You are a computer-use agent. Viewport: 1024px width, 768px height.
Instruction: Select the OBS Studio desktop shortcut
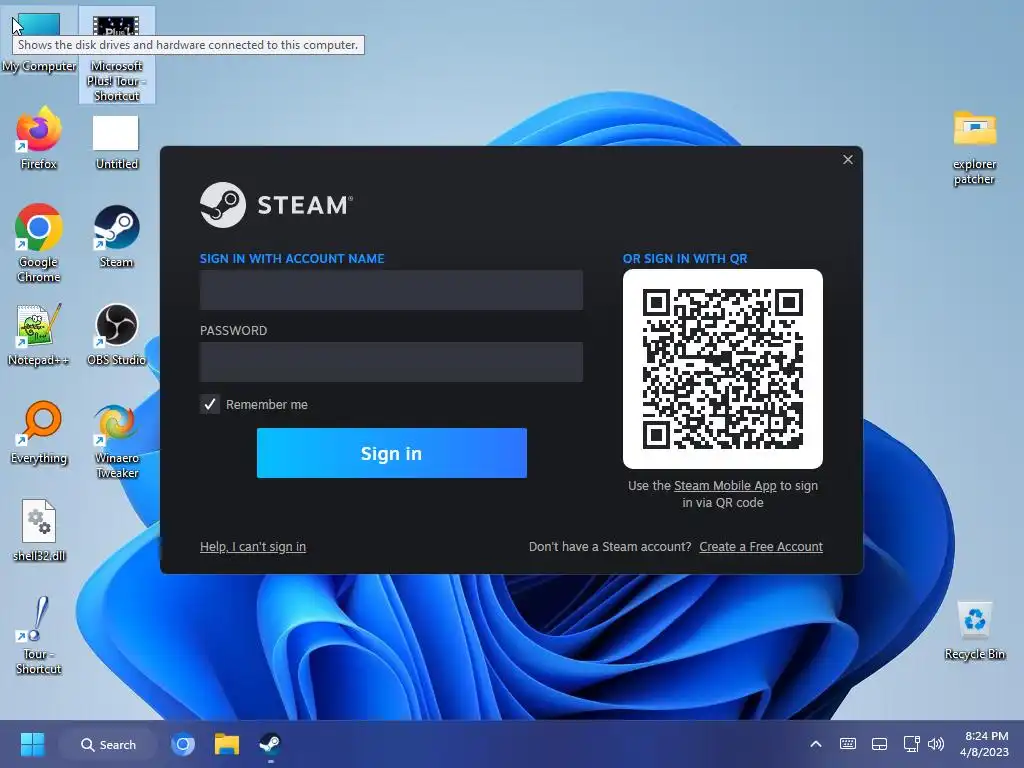pos(116,334)
